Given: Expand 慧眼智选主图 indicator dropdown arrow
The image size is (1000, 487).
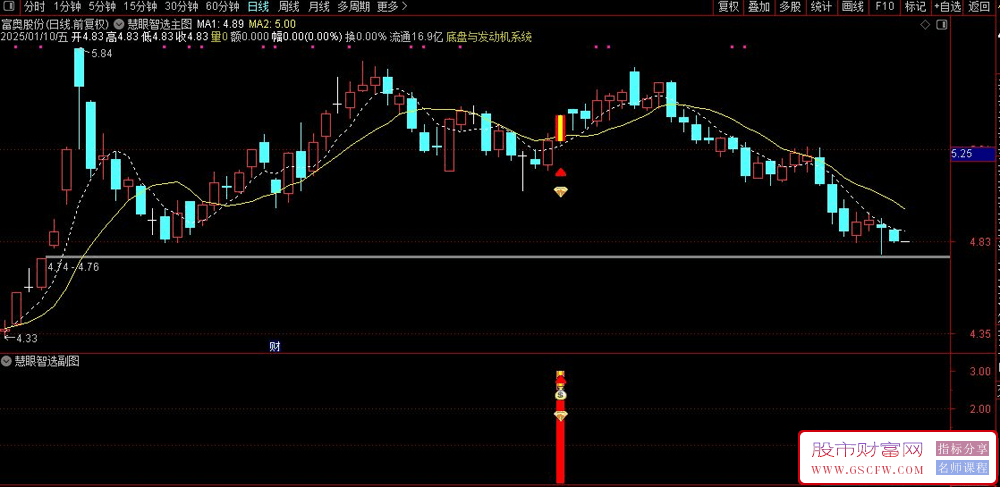Looking at the screenshot, I should [120, 24].
